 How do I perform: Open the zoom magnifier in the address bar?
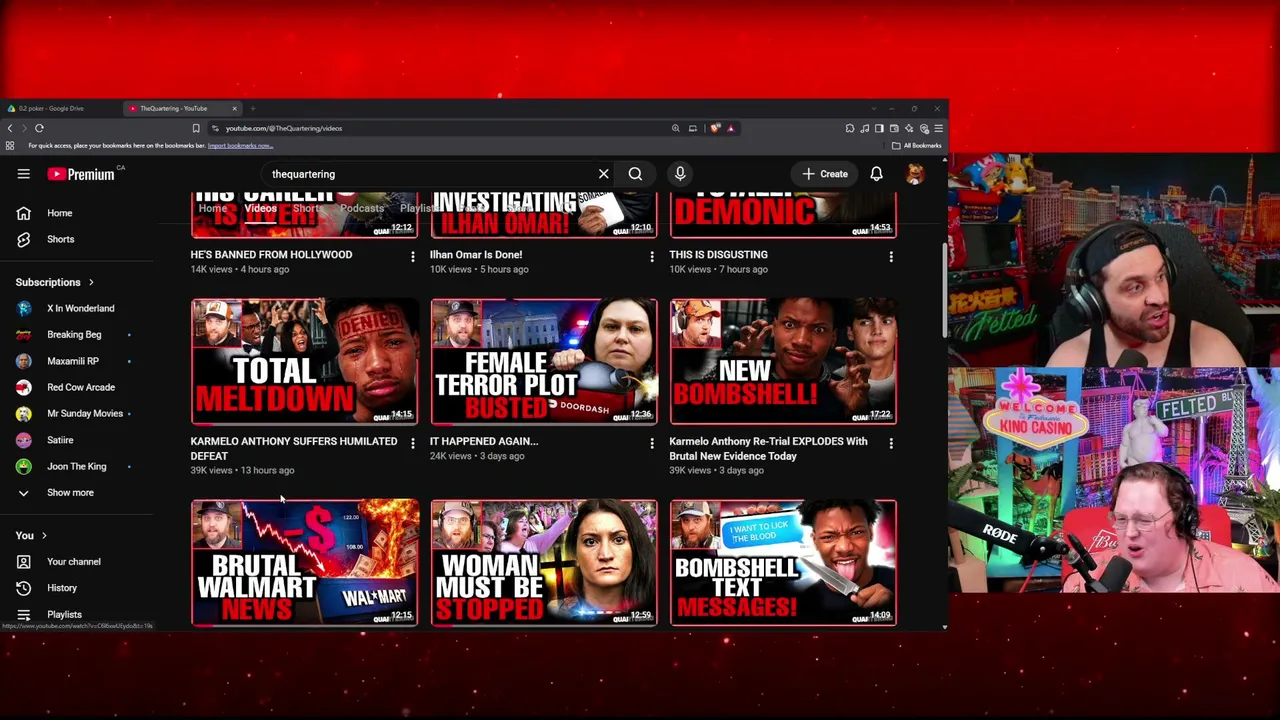[676, 128]
